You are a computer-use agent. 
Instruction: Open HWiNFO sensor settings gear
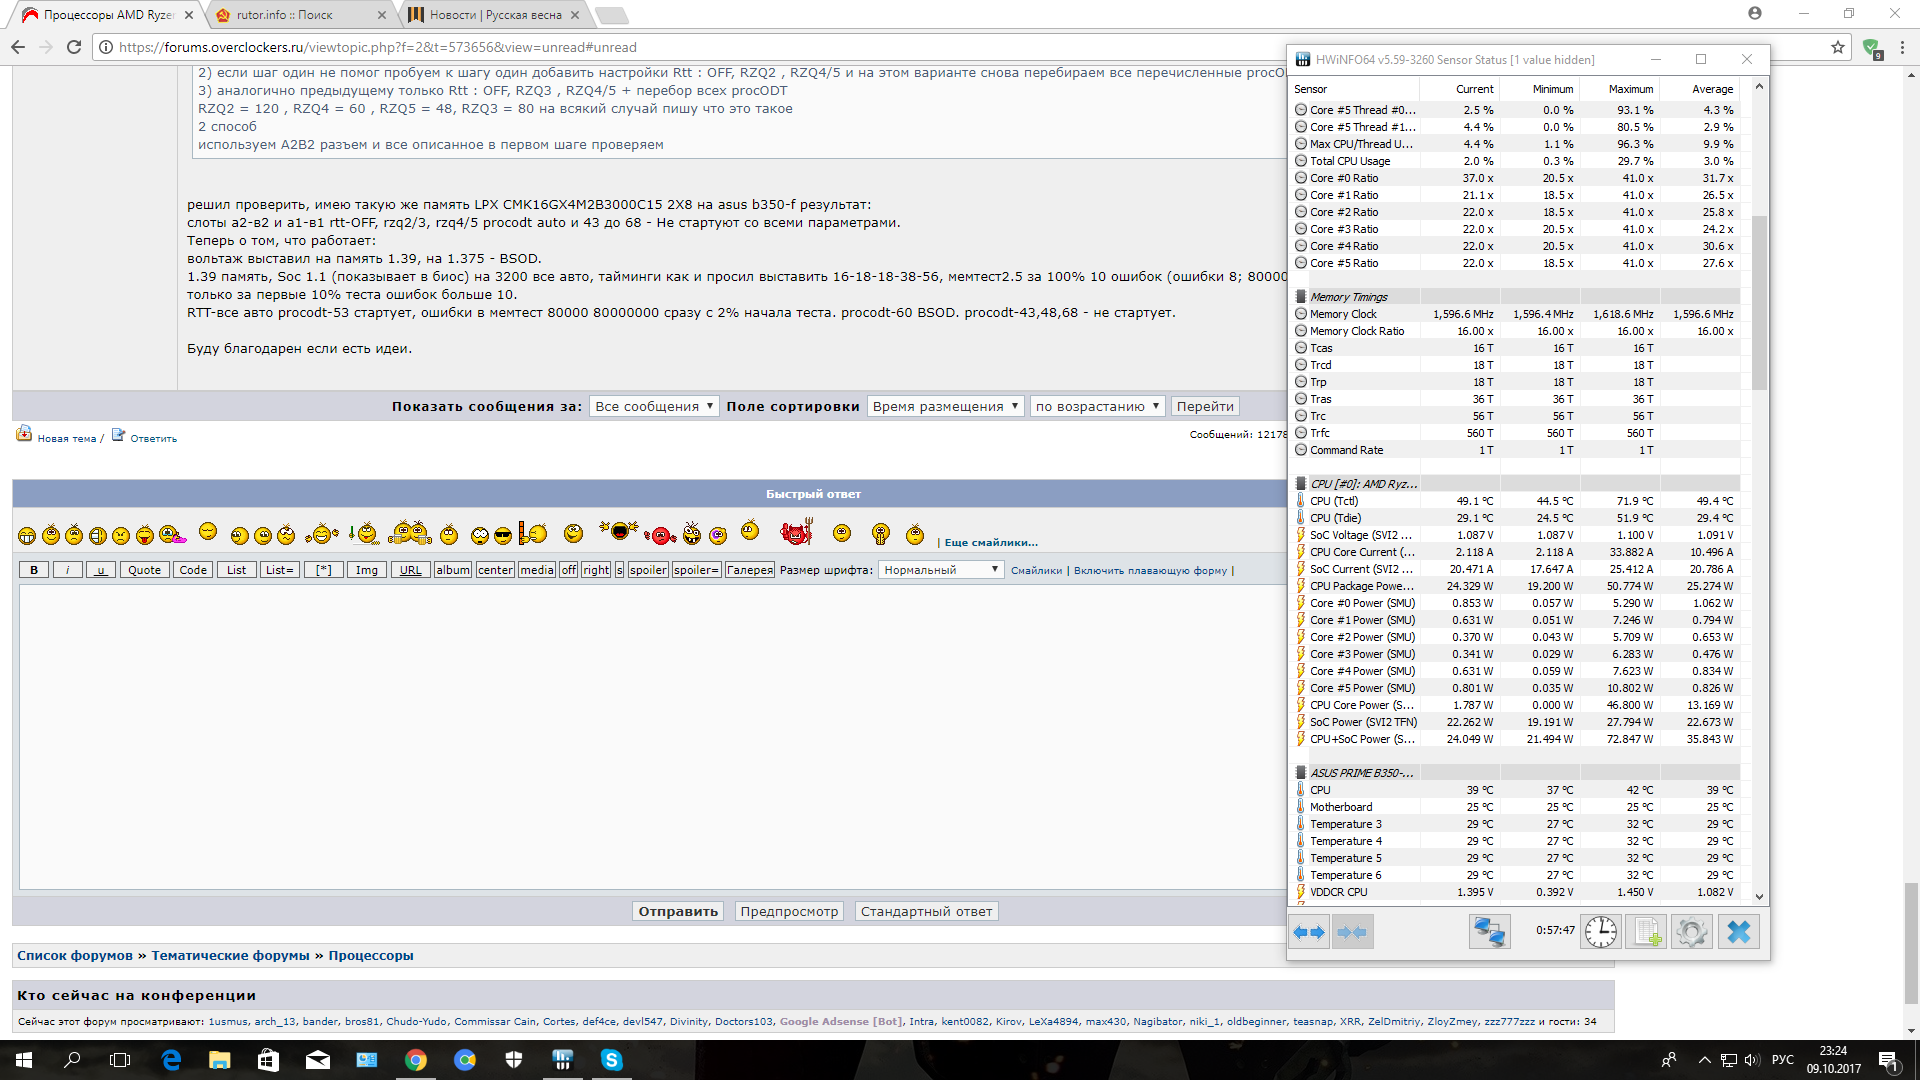pyautogui.click(x=1692, y=932)
